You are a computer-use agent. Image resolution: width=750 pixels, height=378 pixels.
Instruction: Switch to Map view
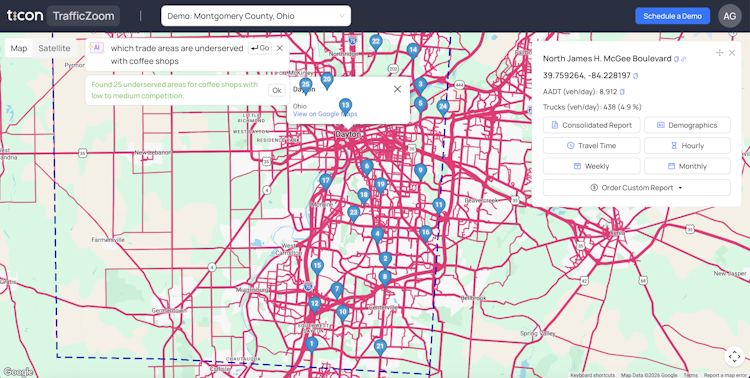pyautogui.click(x=19, y=48)
